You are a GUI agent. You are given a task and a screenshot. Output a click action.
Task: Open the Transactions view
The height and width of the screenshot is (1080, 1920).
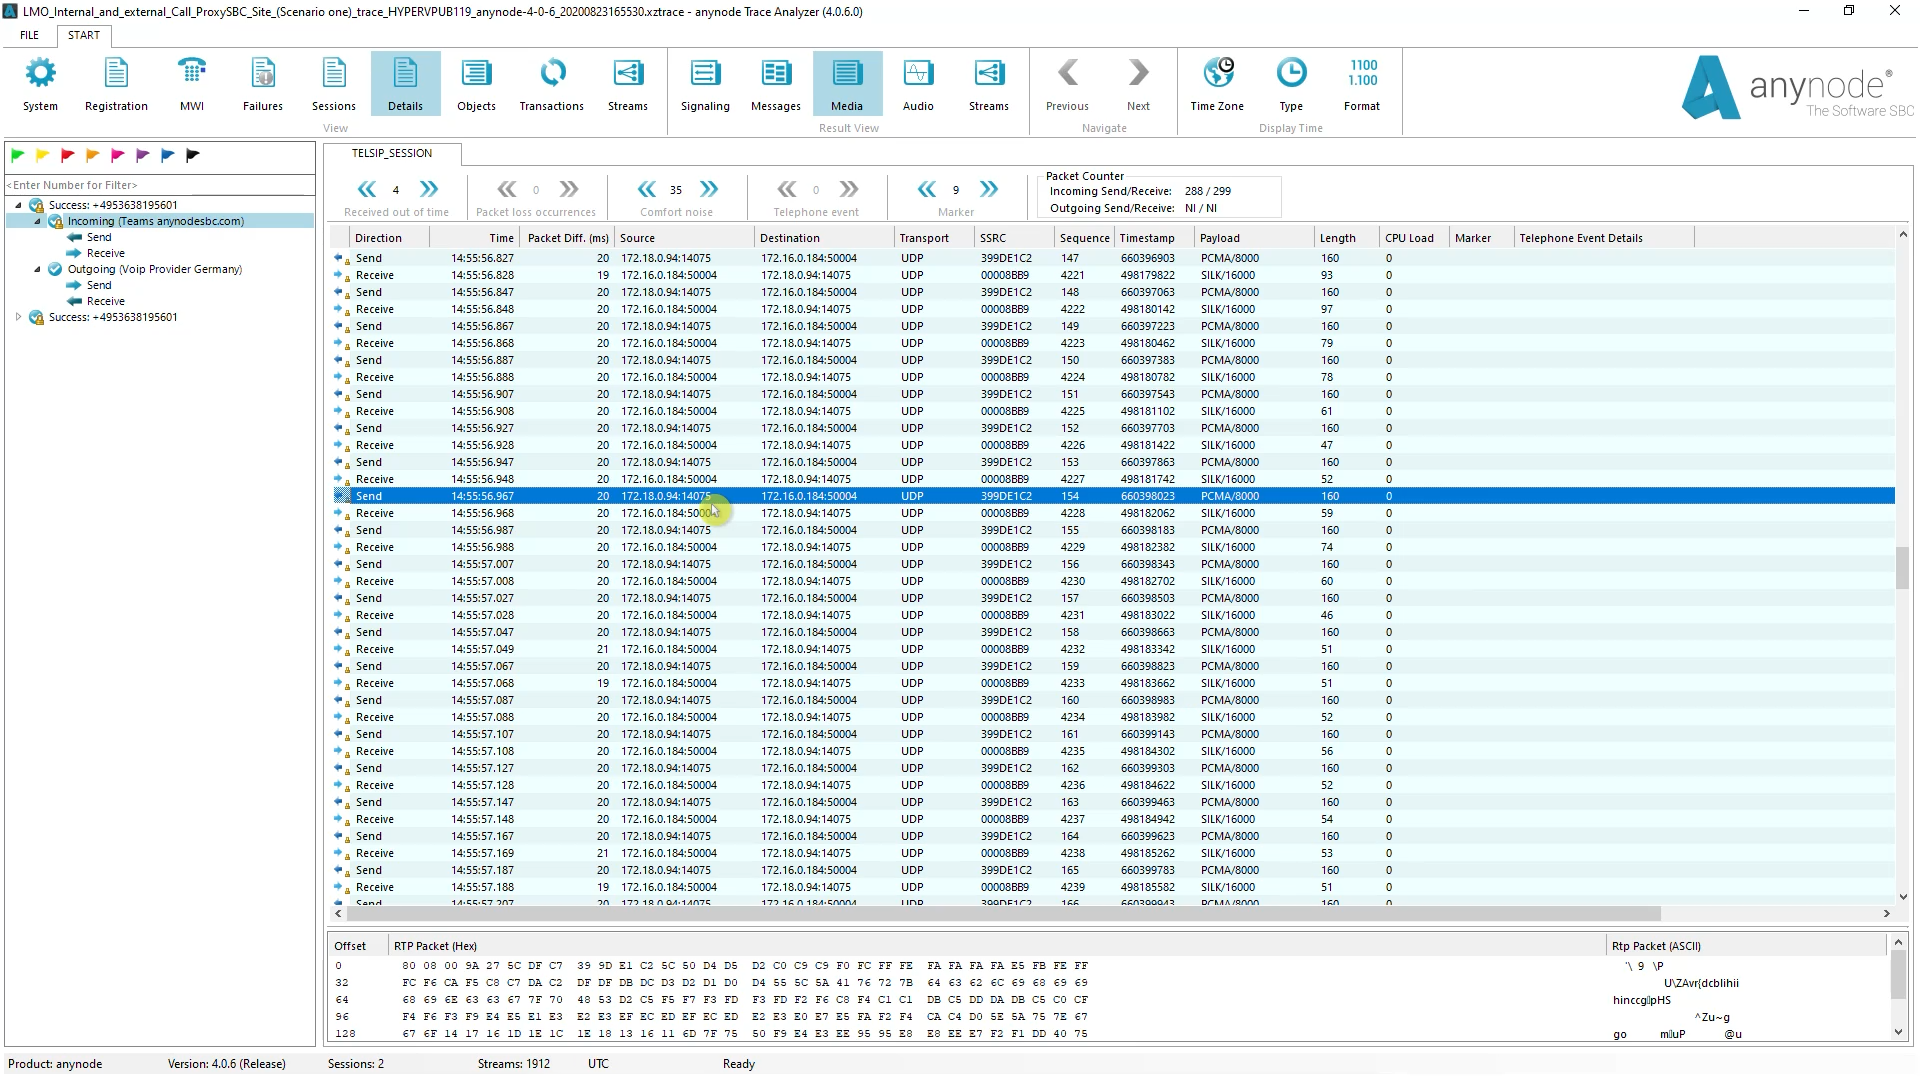551,84
